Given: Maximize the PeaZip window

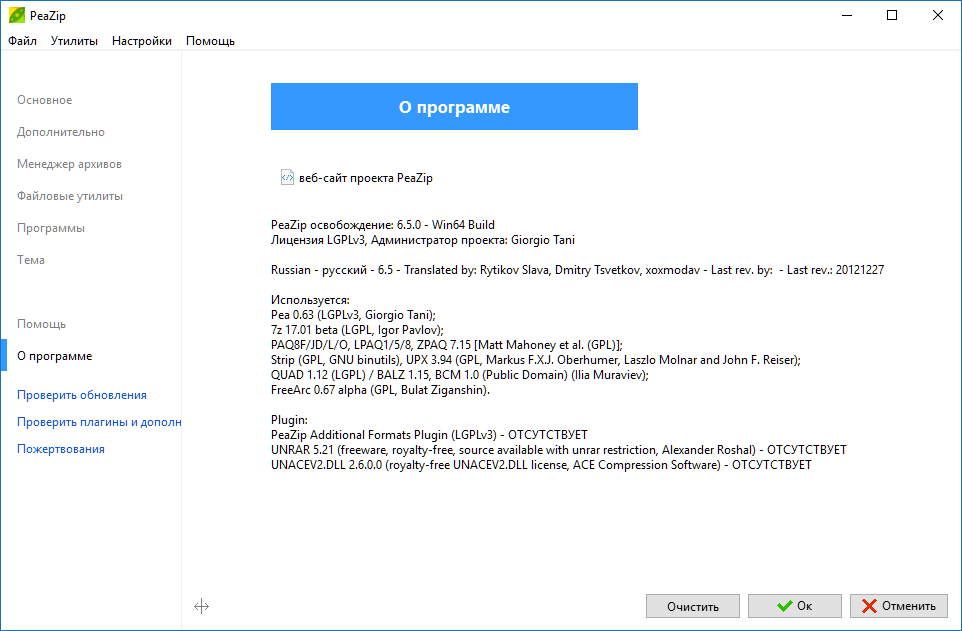Looking at the screenshot, I should (x=892, y=15).
